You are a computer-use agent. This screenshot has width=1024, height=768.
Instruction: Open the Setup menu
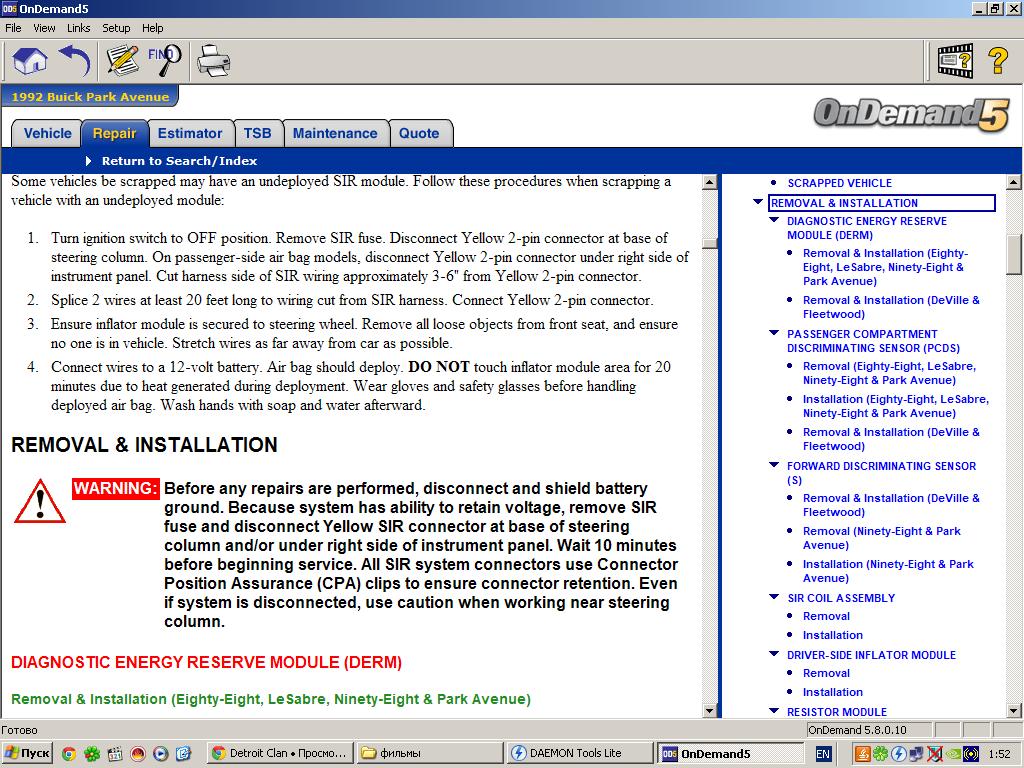116,28
